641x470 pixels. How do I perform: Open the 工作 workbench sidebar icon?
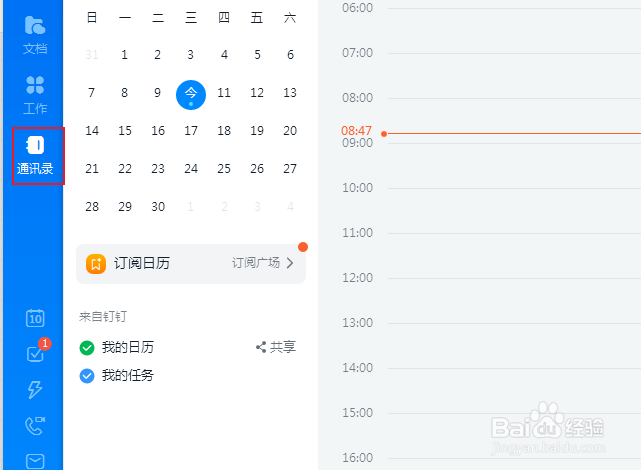point(35,93)
